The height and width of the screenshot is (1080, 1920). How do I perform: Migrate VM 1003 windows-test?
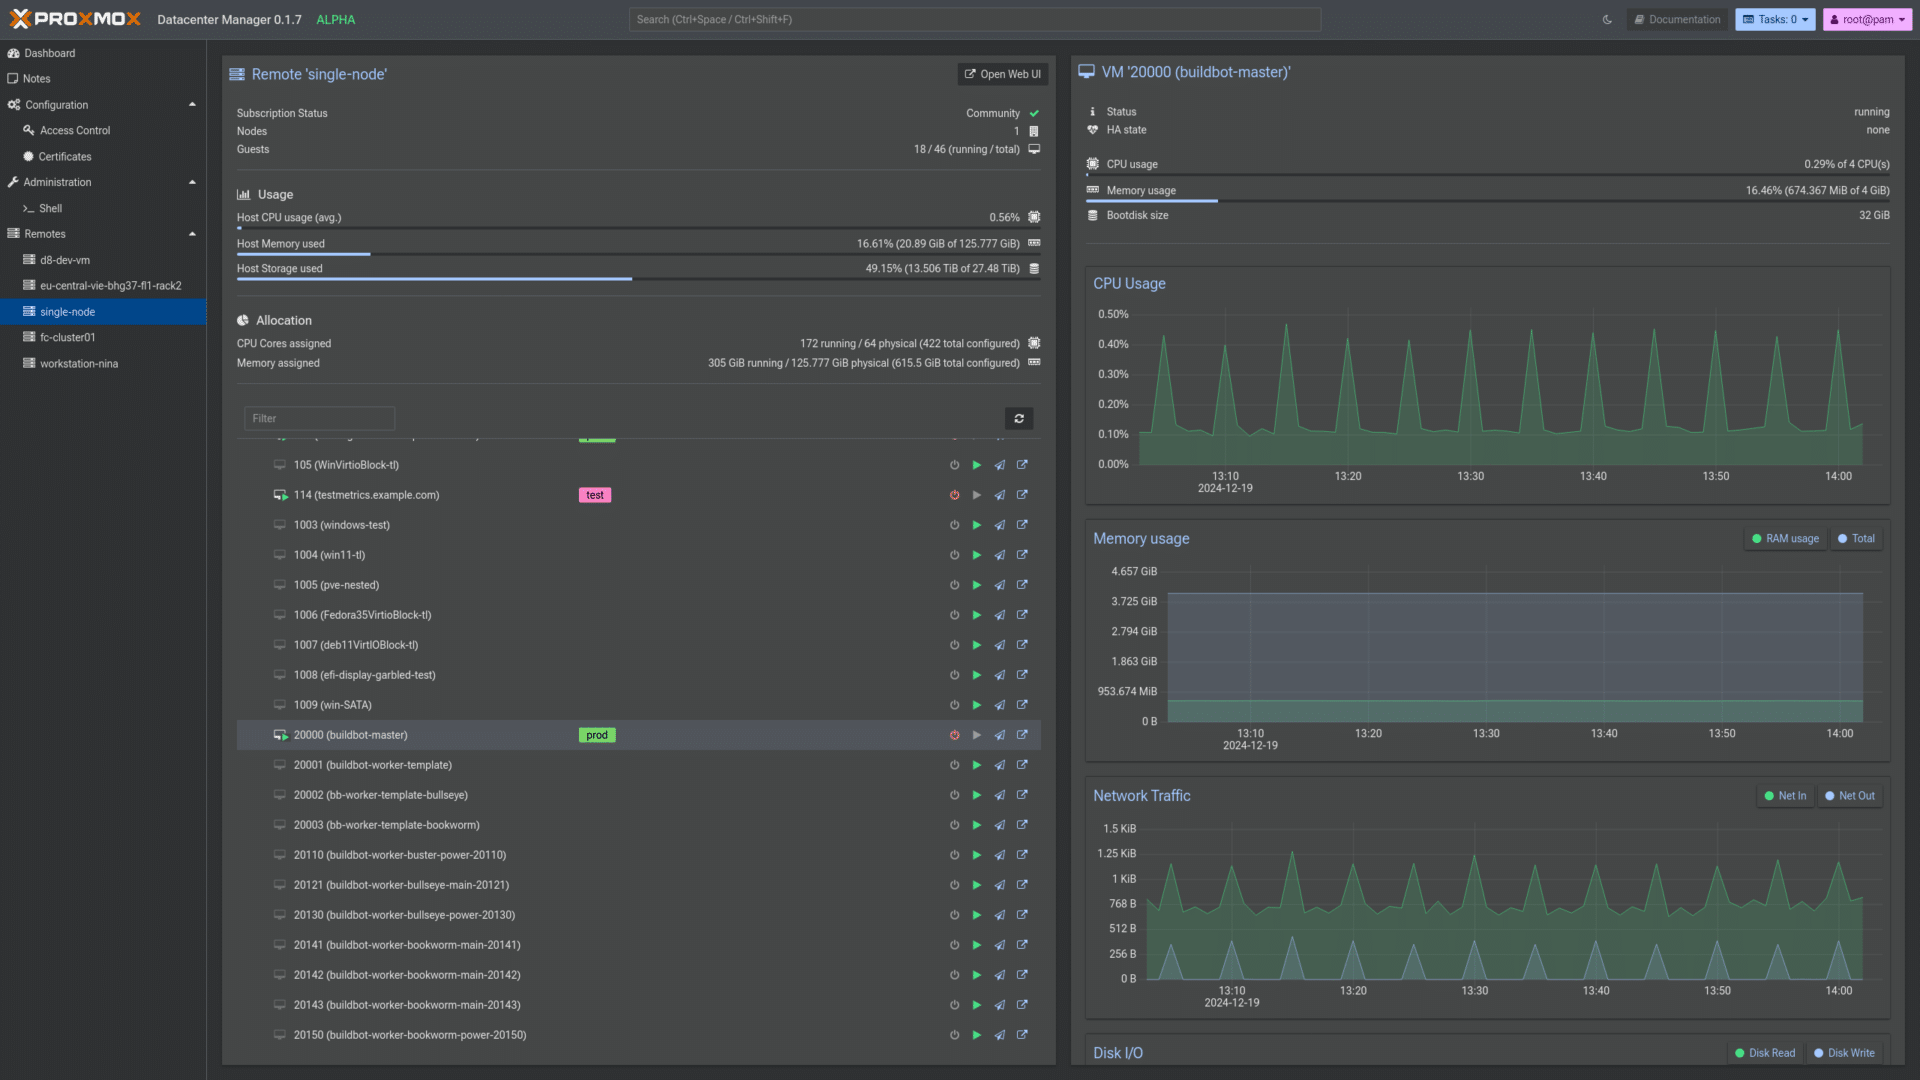pyautogui.click(x=999, y=525)
